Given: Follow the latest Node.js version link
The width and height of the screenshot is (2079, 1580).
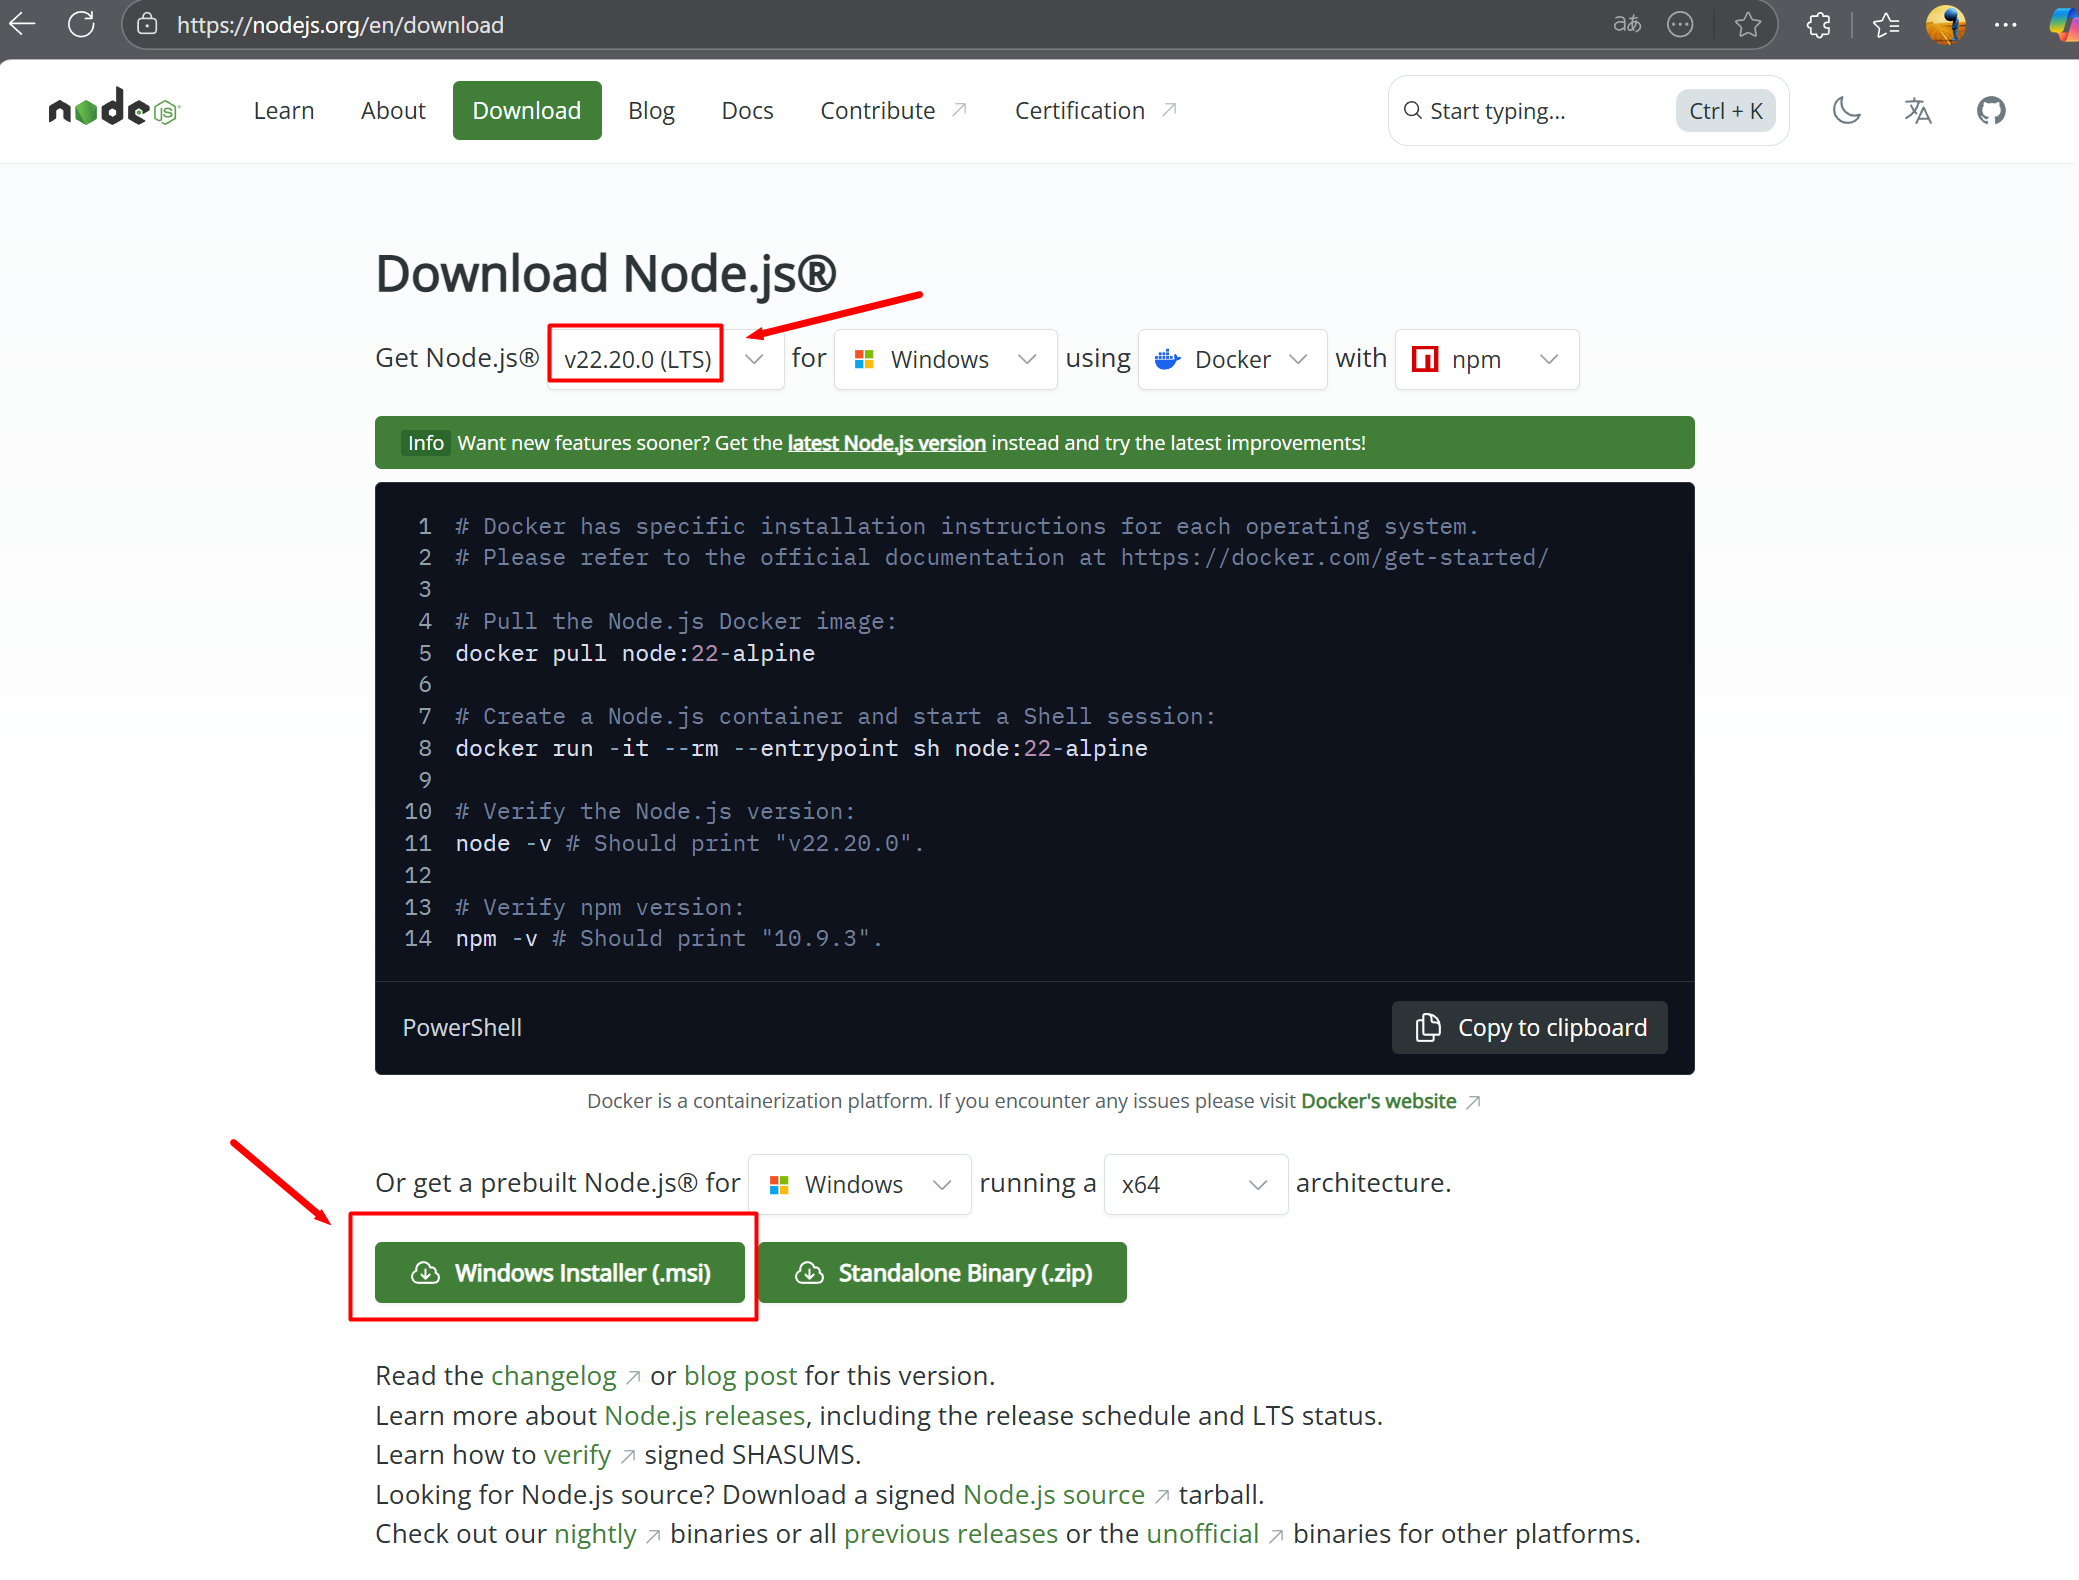Looking at the screenshot, I should [x=887, y=443].
